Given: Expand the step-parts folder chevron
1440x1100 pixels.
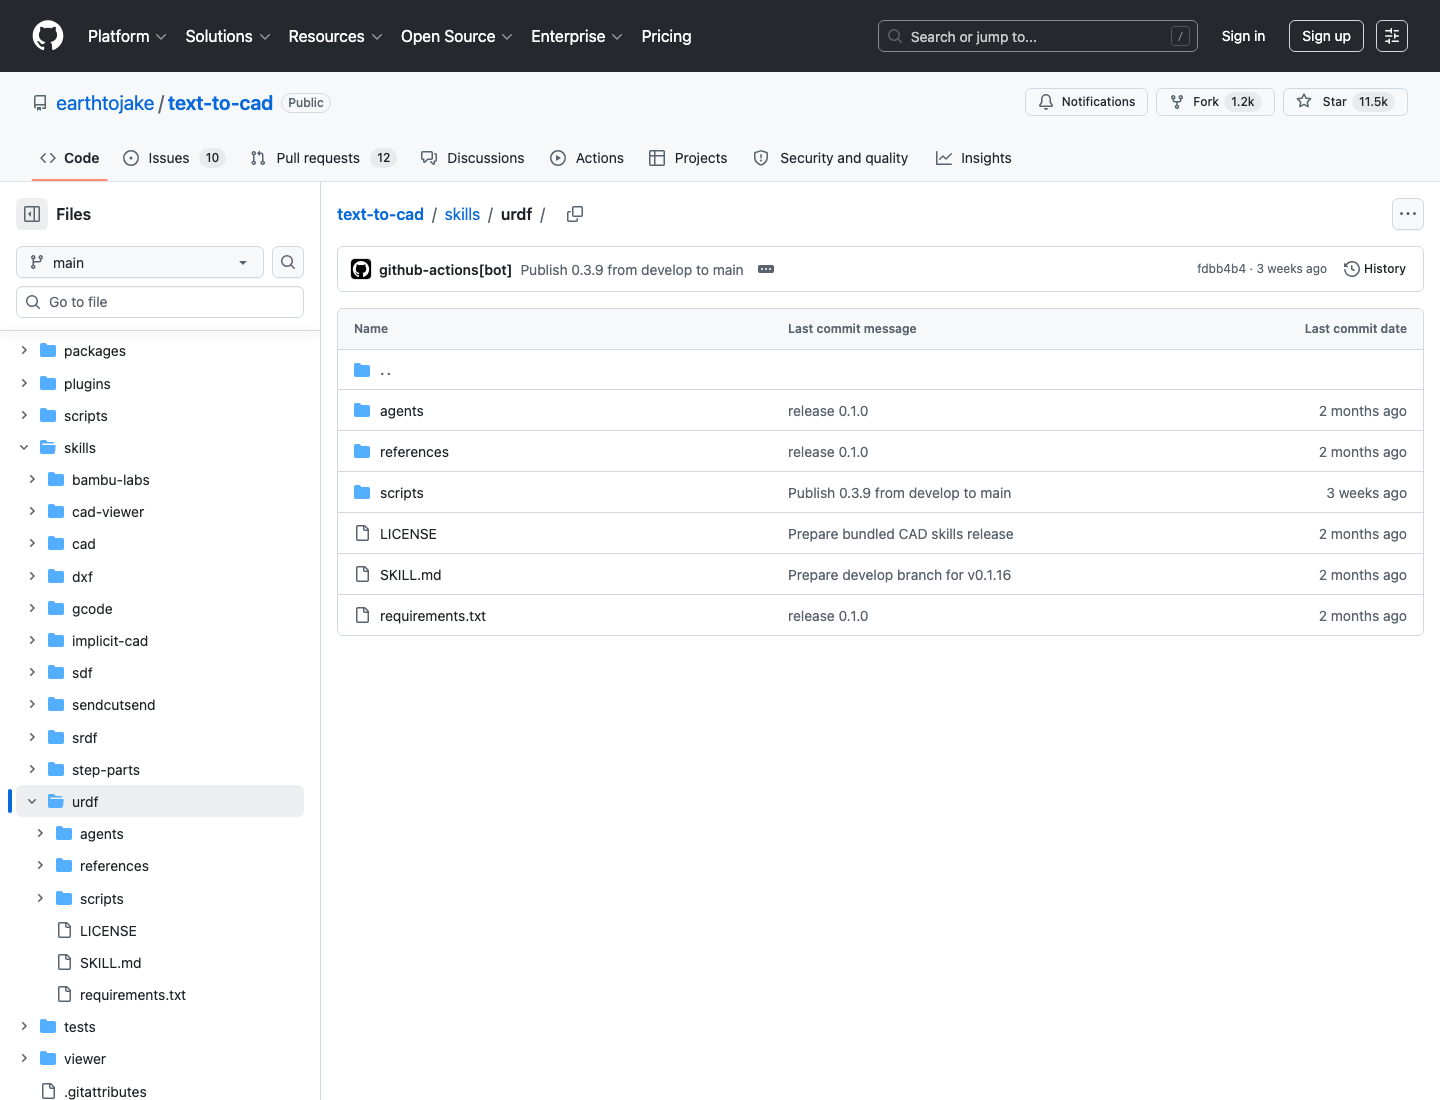Looking at the screenshot, I should pyautogui.click(x=32, y=770).
